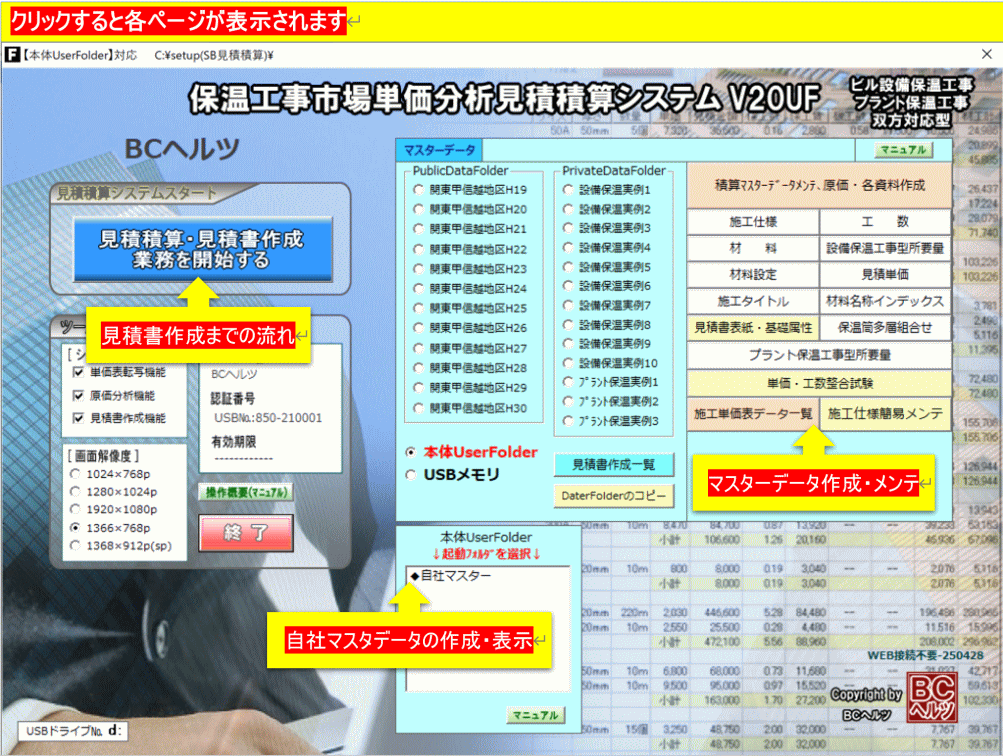Select the 設備保温実例9 radio button
1003x756 pixels.
568,344
